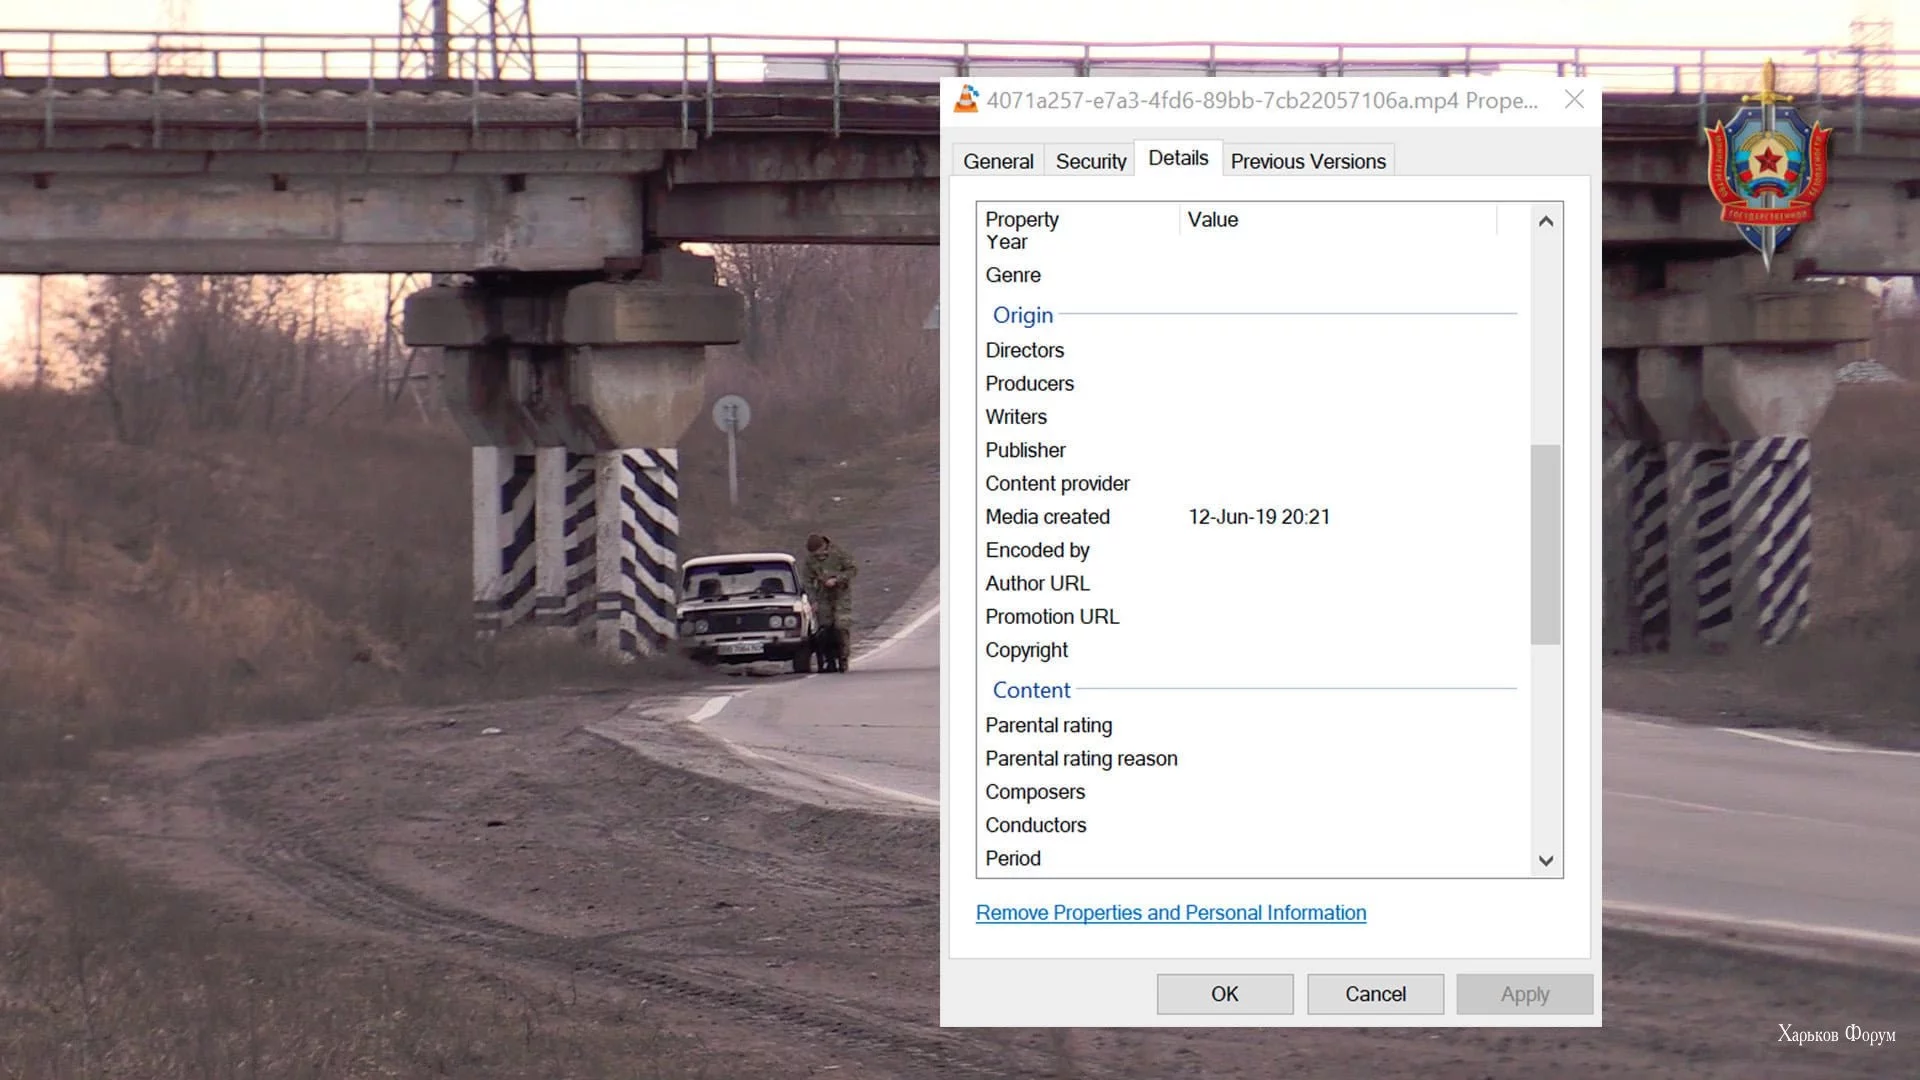The image size is (1920, 1080).
Task: Open the Security tab
Action: (1090, 161)
